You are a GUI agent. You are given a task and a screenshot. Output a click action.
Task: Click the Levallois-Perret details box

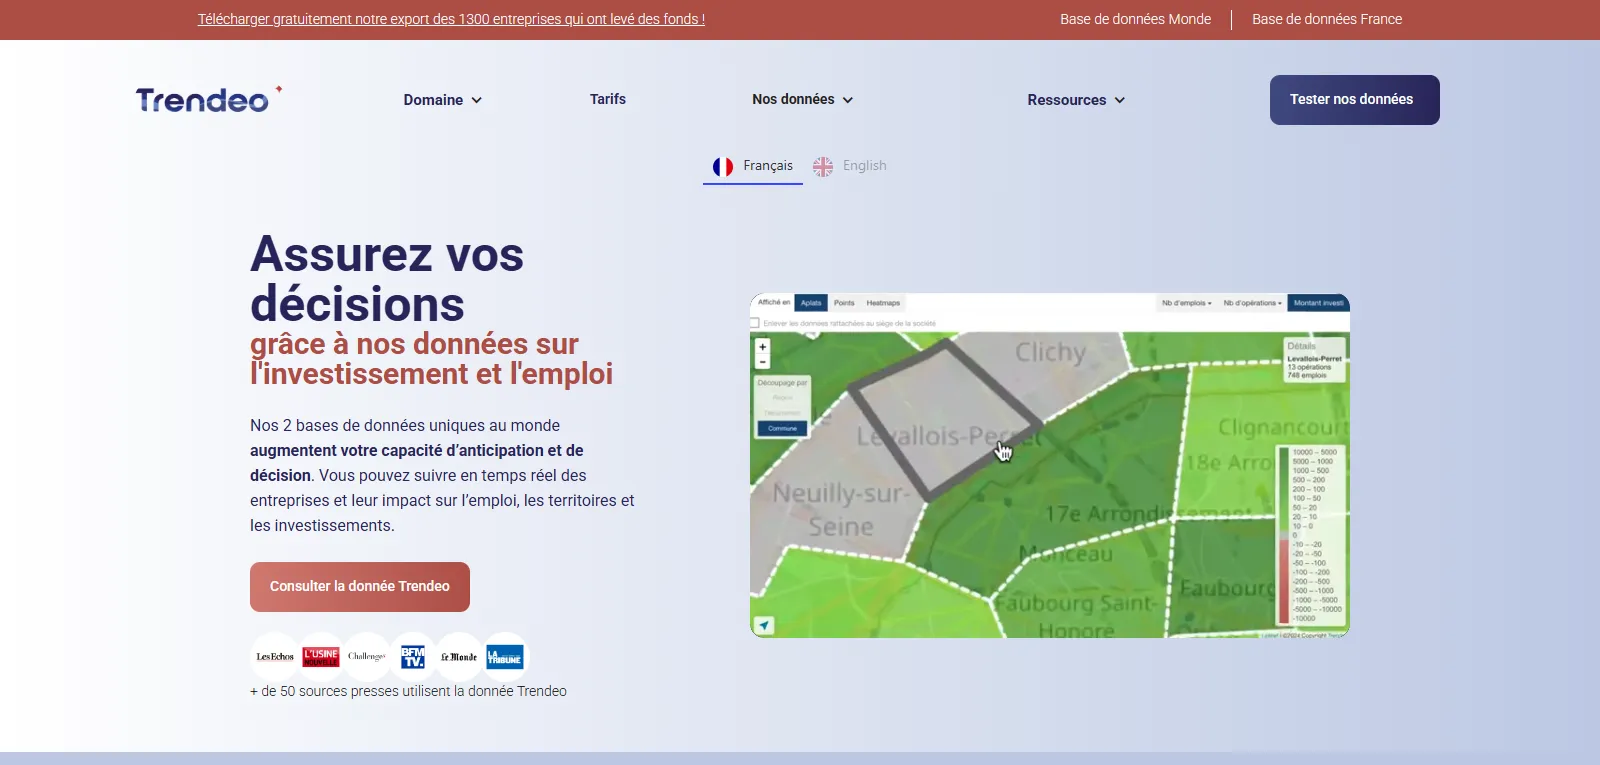click(x=1315, y=360)
